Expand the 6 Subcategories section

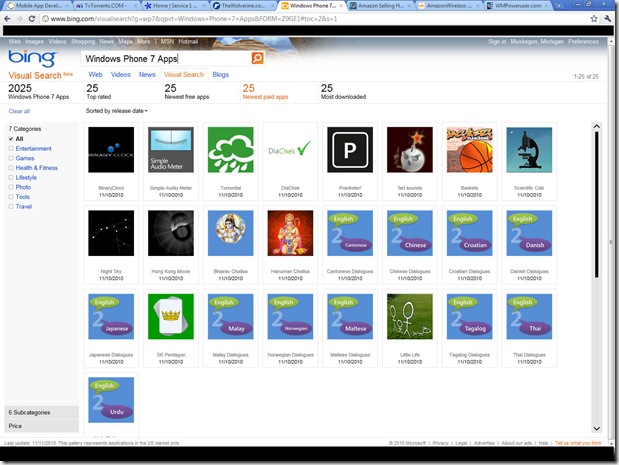coord(41,412)
